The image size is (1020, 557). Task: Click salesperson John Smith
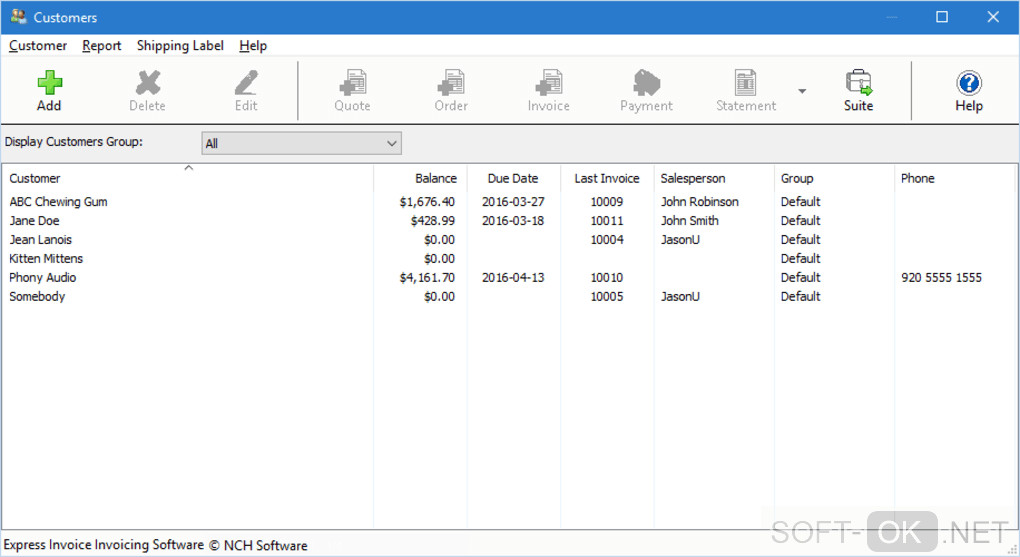690,221
